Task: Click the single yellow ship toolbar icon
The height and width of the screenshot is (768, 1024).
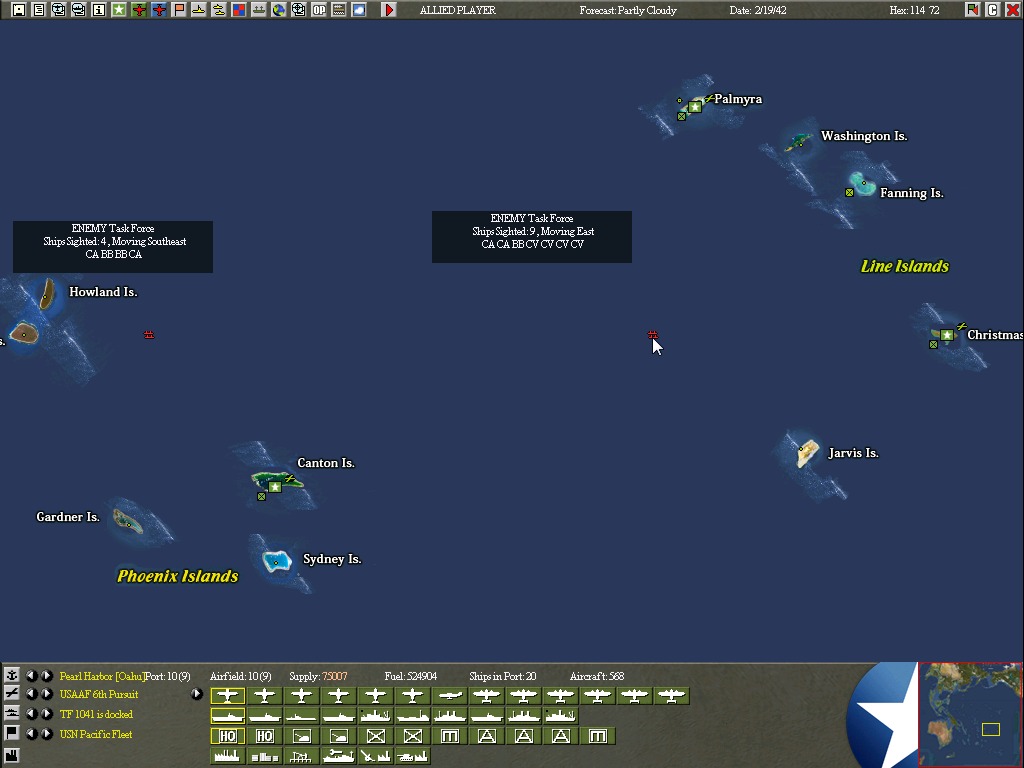Action: [x=199, y=10]
